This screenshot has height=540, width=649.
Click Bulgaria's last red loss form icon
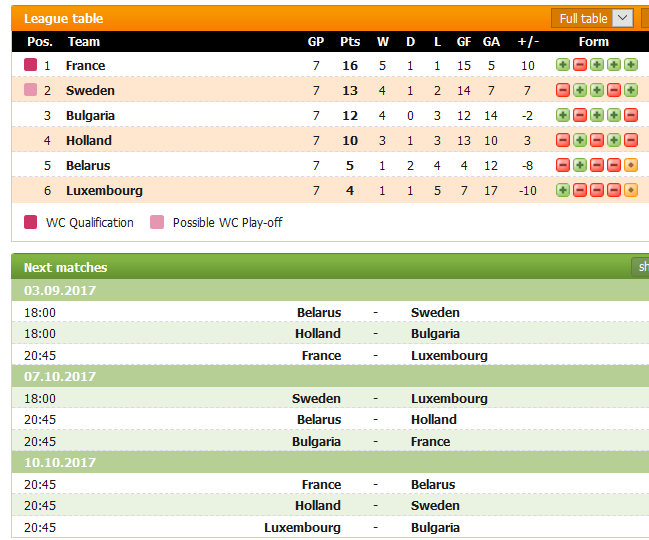630,115
